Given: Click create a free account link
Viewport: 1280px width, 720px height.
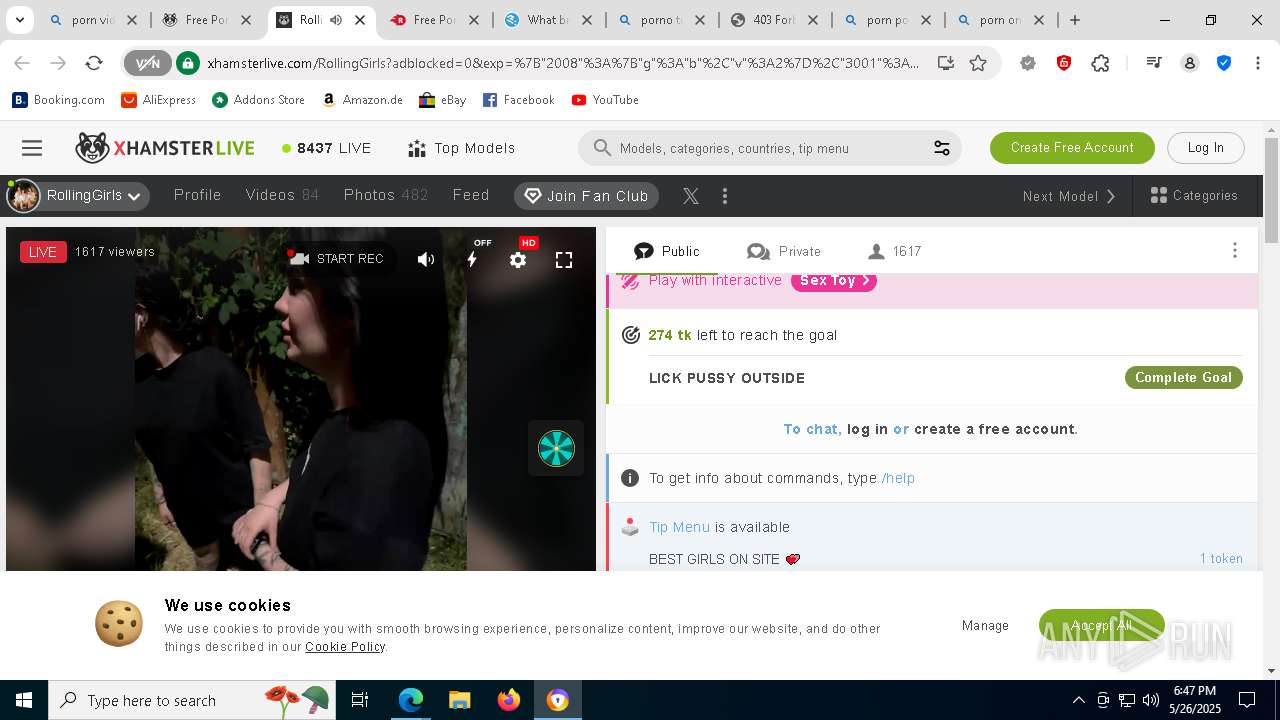Looking at the screenshot, I should [994, 429].
